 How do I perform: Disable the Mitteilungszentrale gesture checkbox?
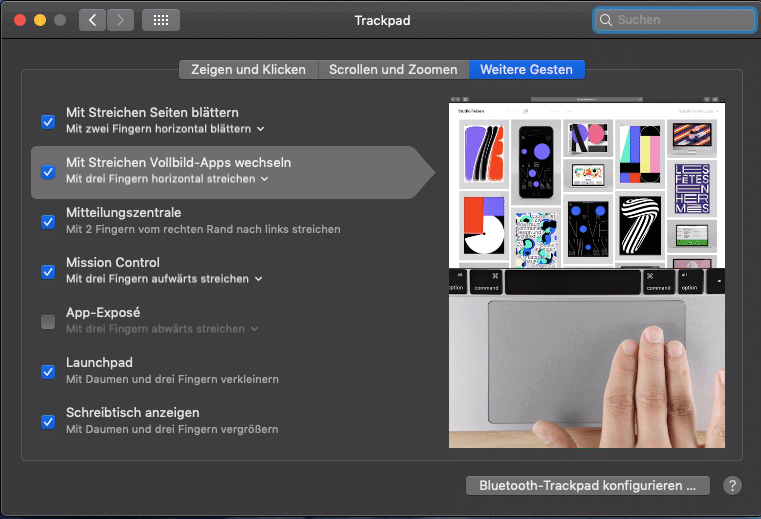(48, 221)
